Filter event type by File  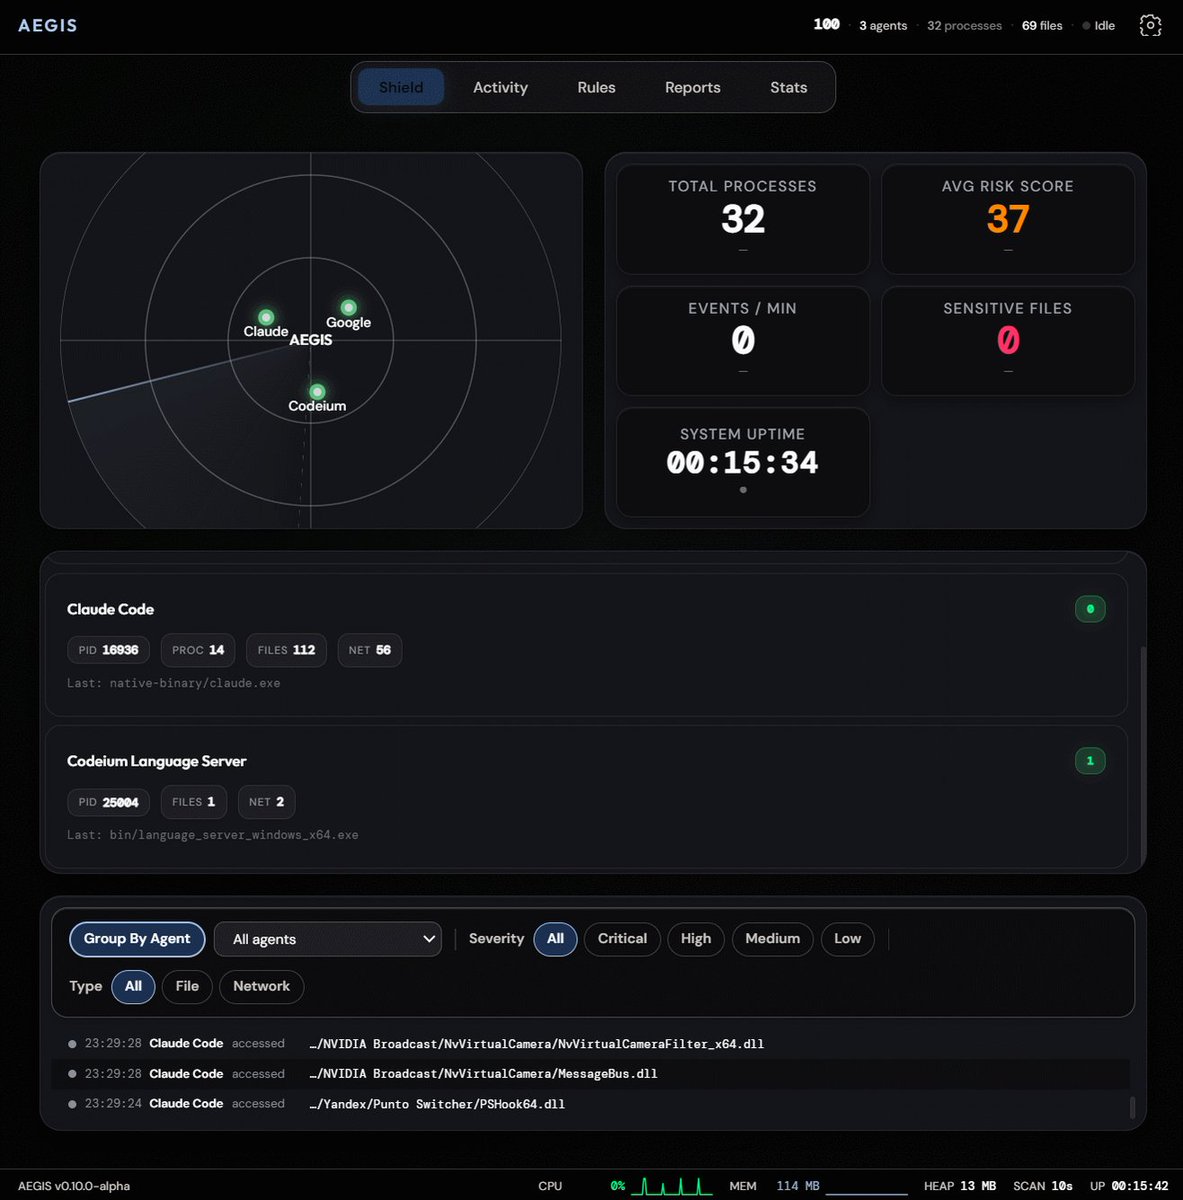[x=187, y=986]
